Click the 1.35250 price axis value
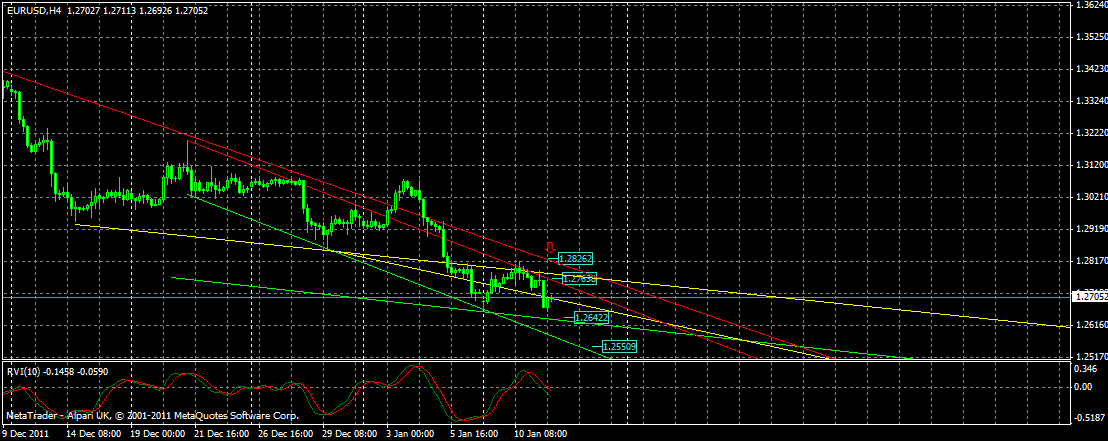 tap(1091, 37)
